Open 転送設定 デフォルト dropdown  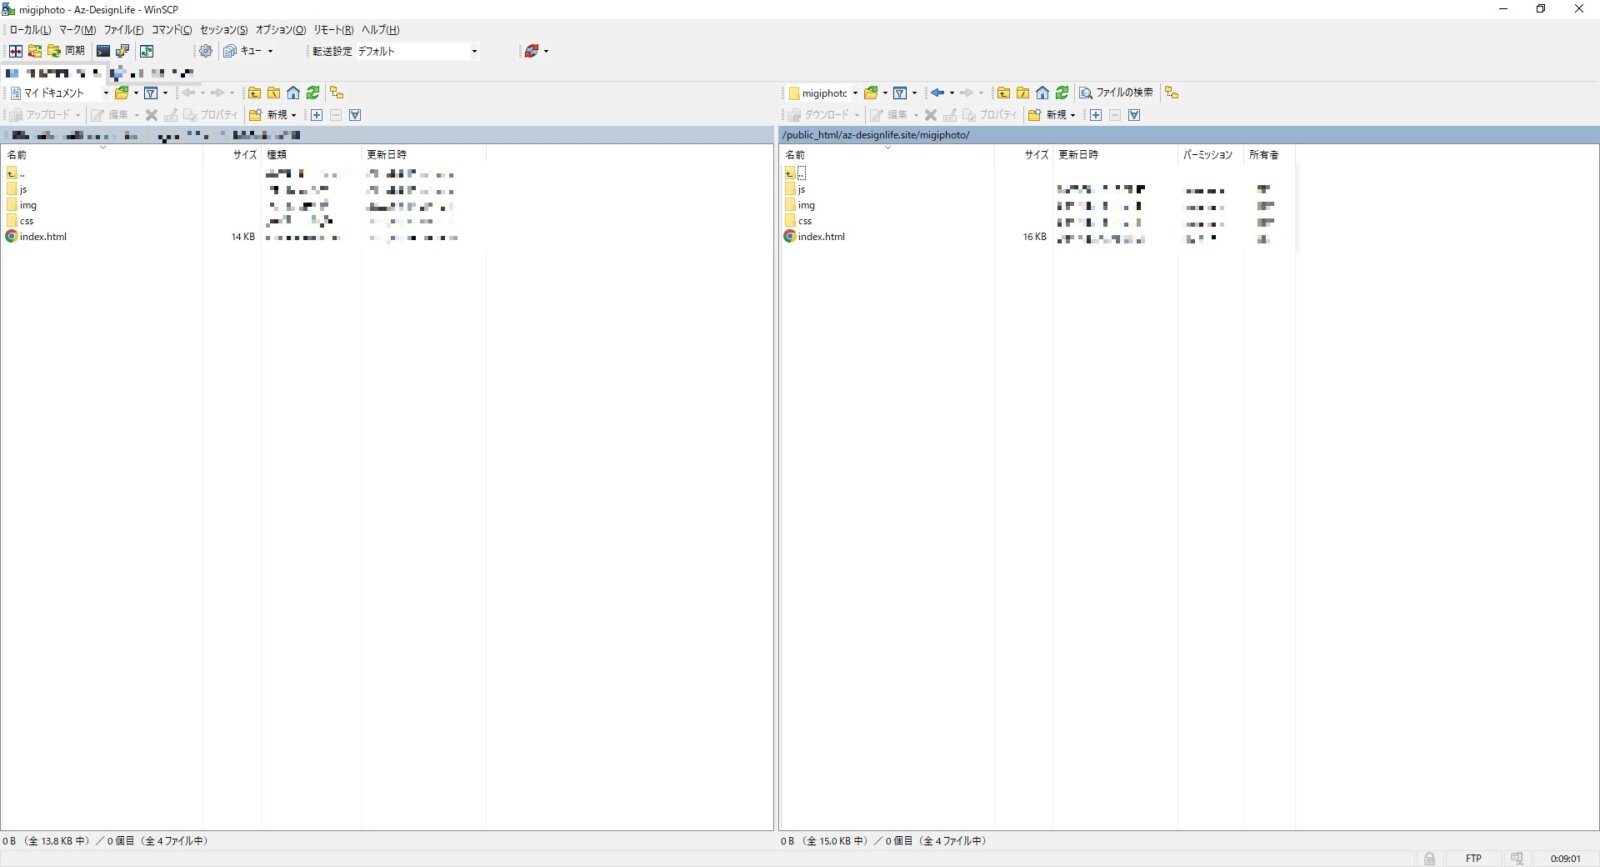[474, 51]
